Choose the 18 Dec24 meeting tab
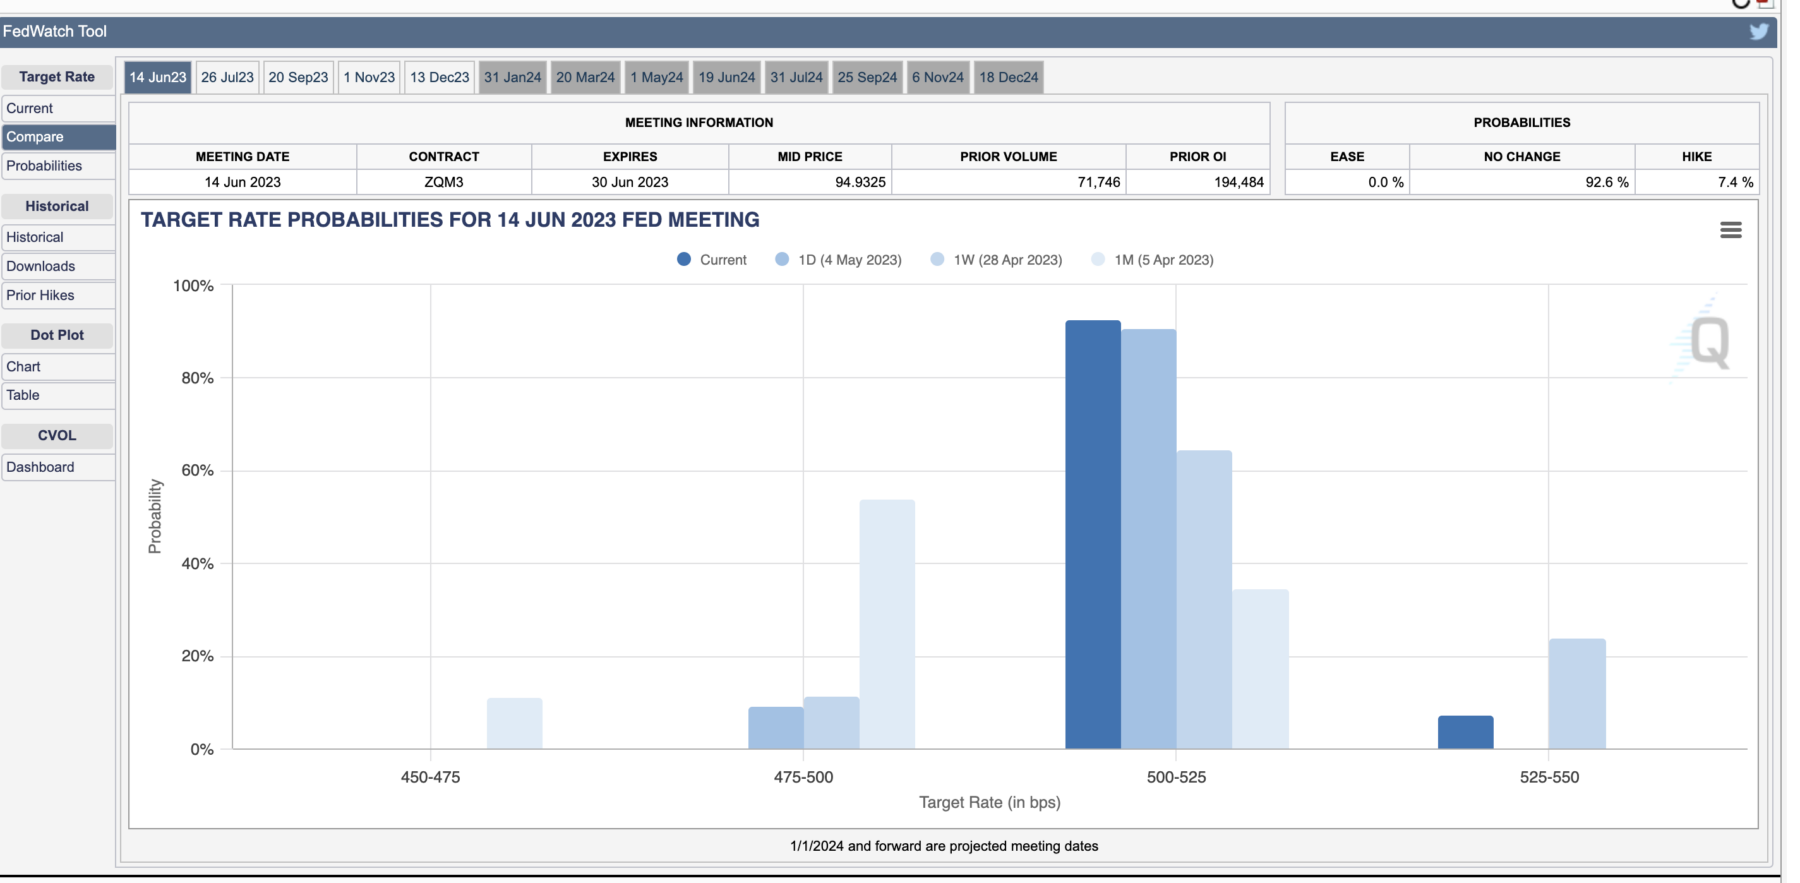The height and width of the screenshot is (883, 1800). pos(1008,77)
